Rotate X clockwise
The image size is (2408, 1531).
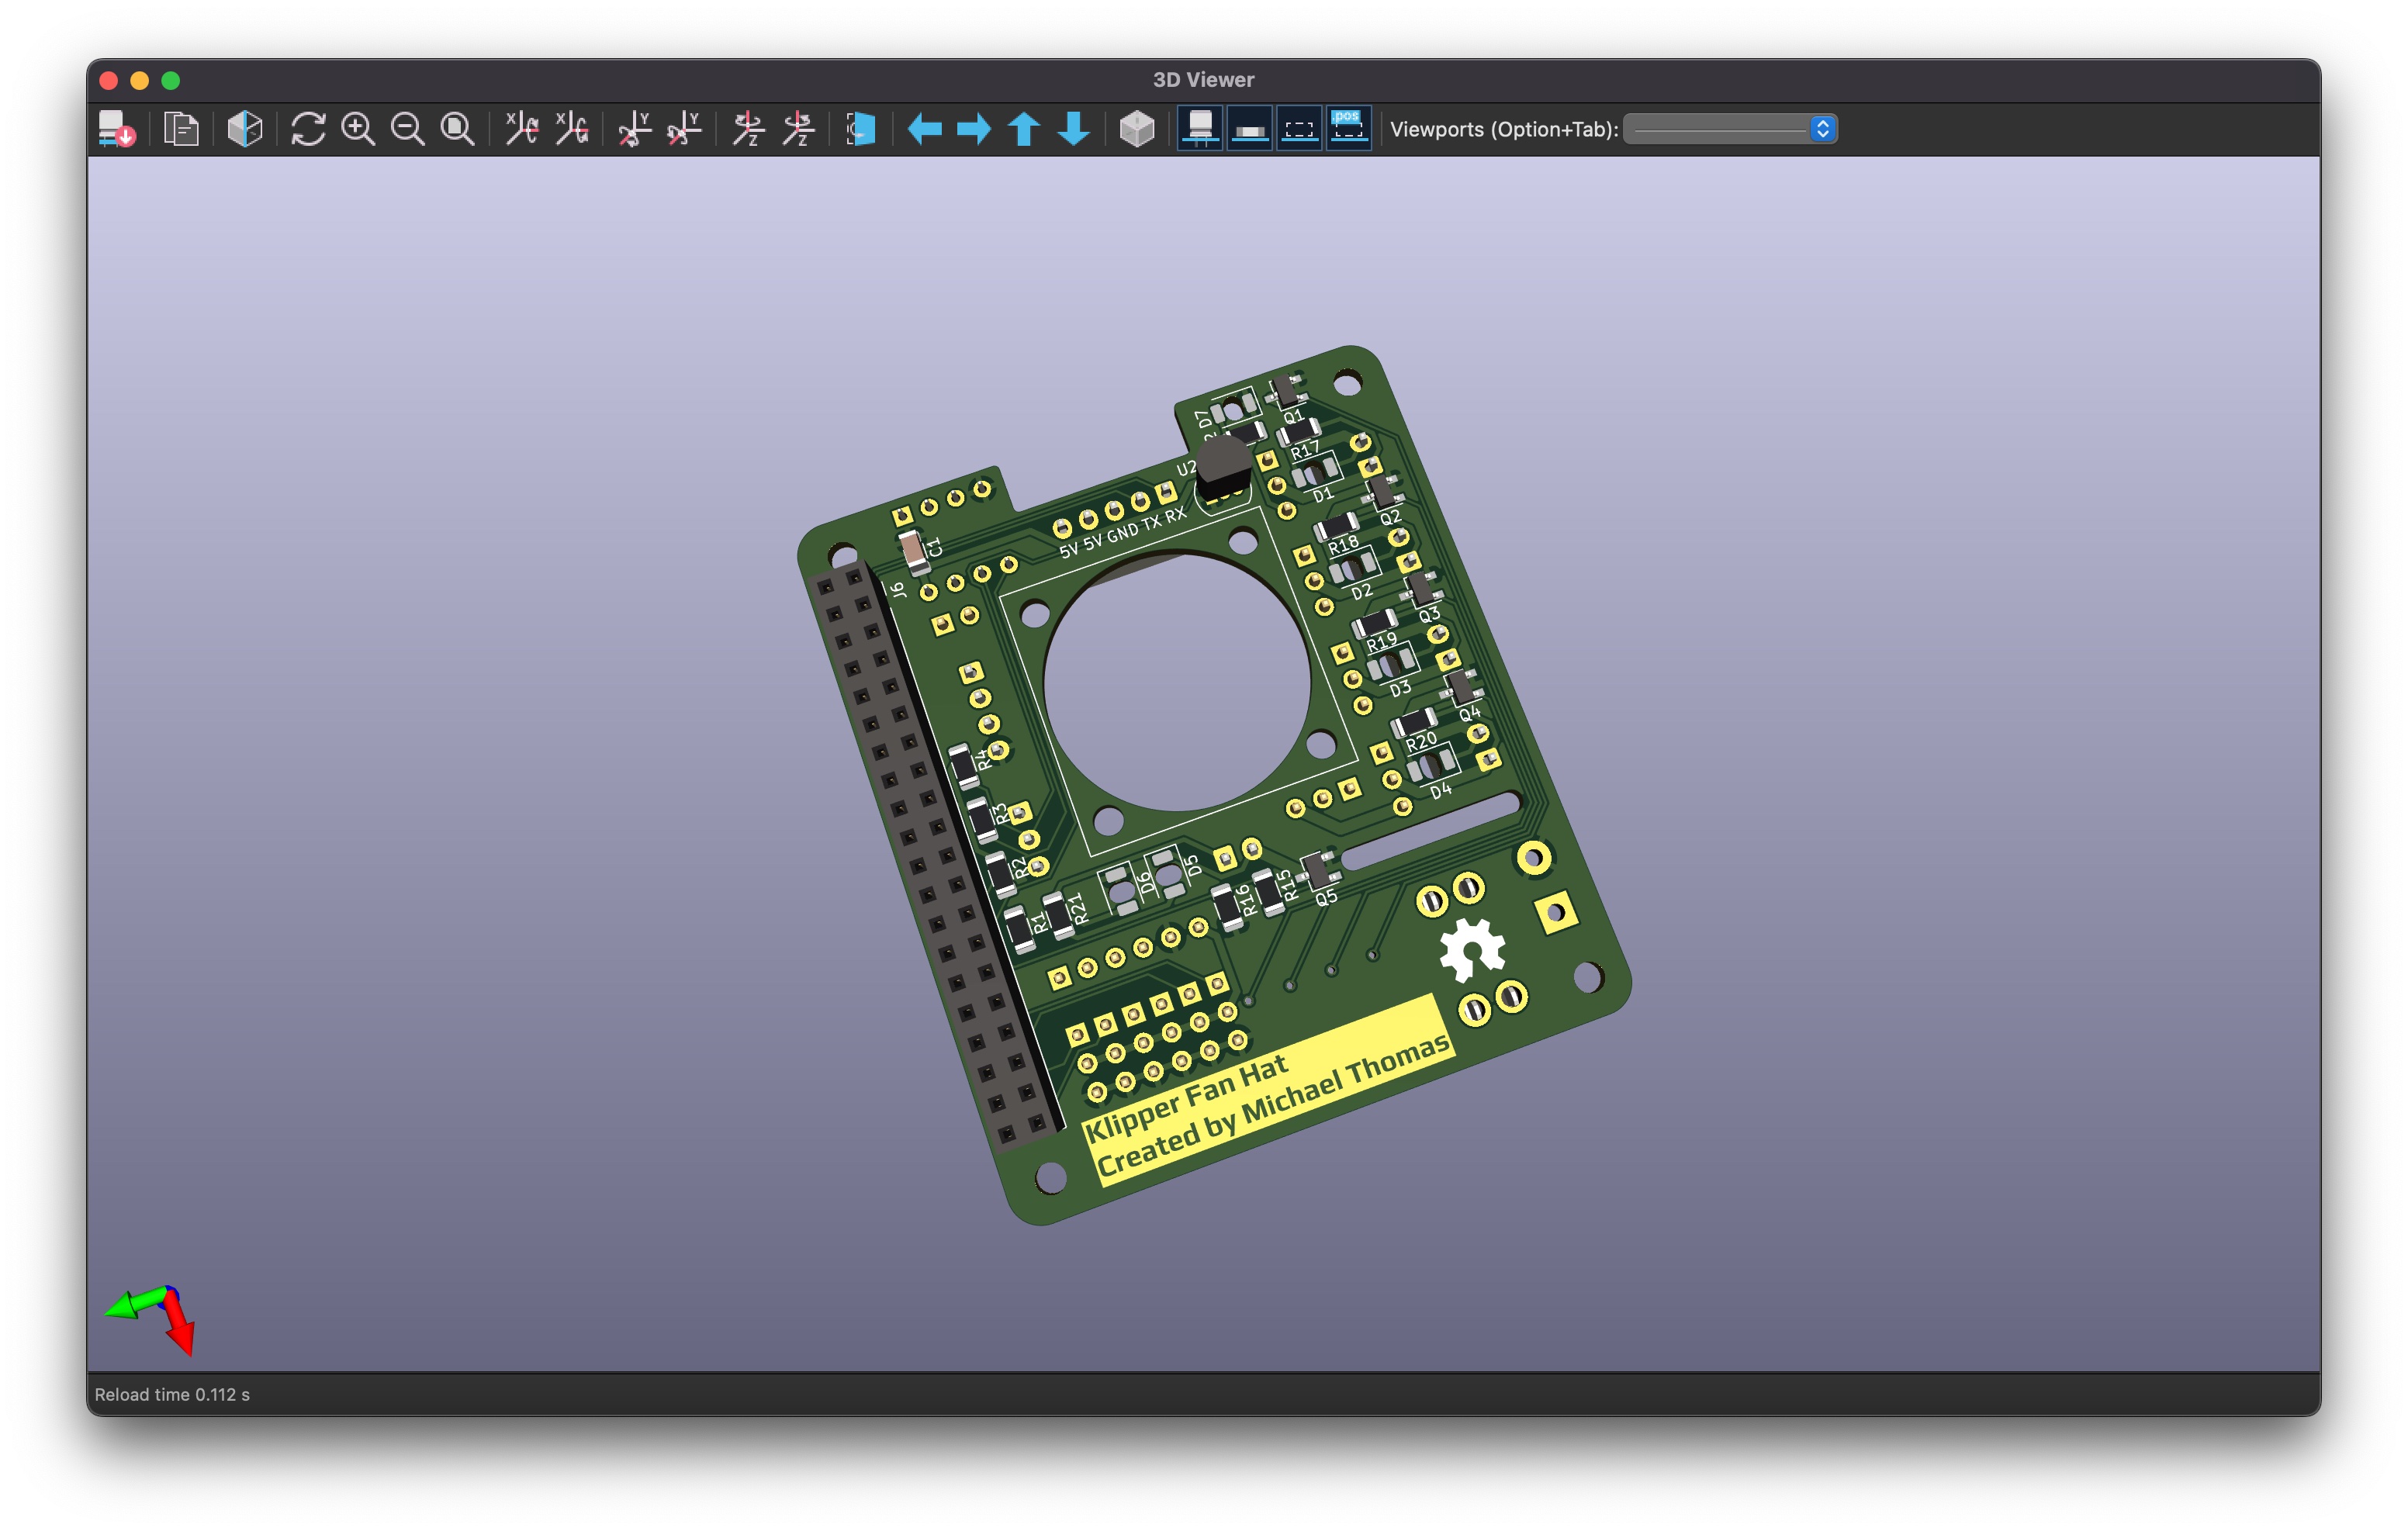coord(522,129)
